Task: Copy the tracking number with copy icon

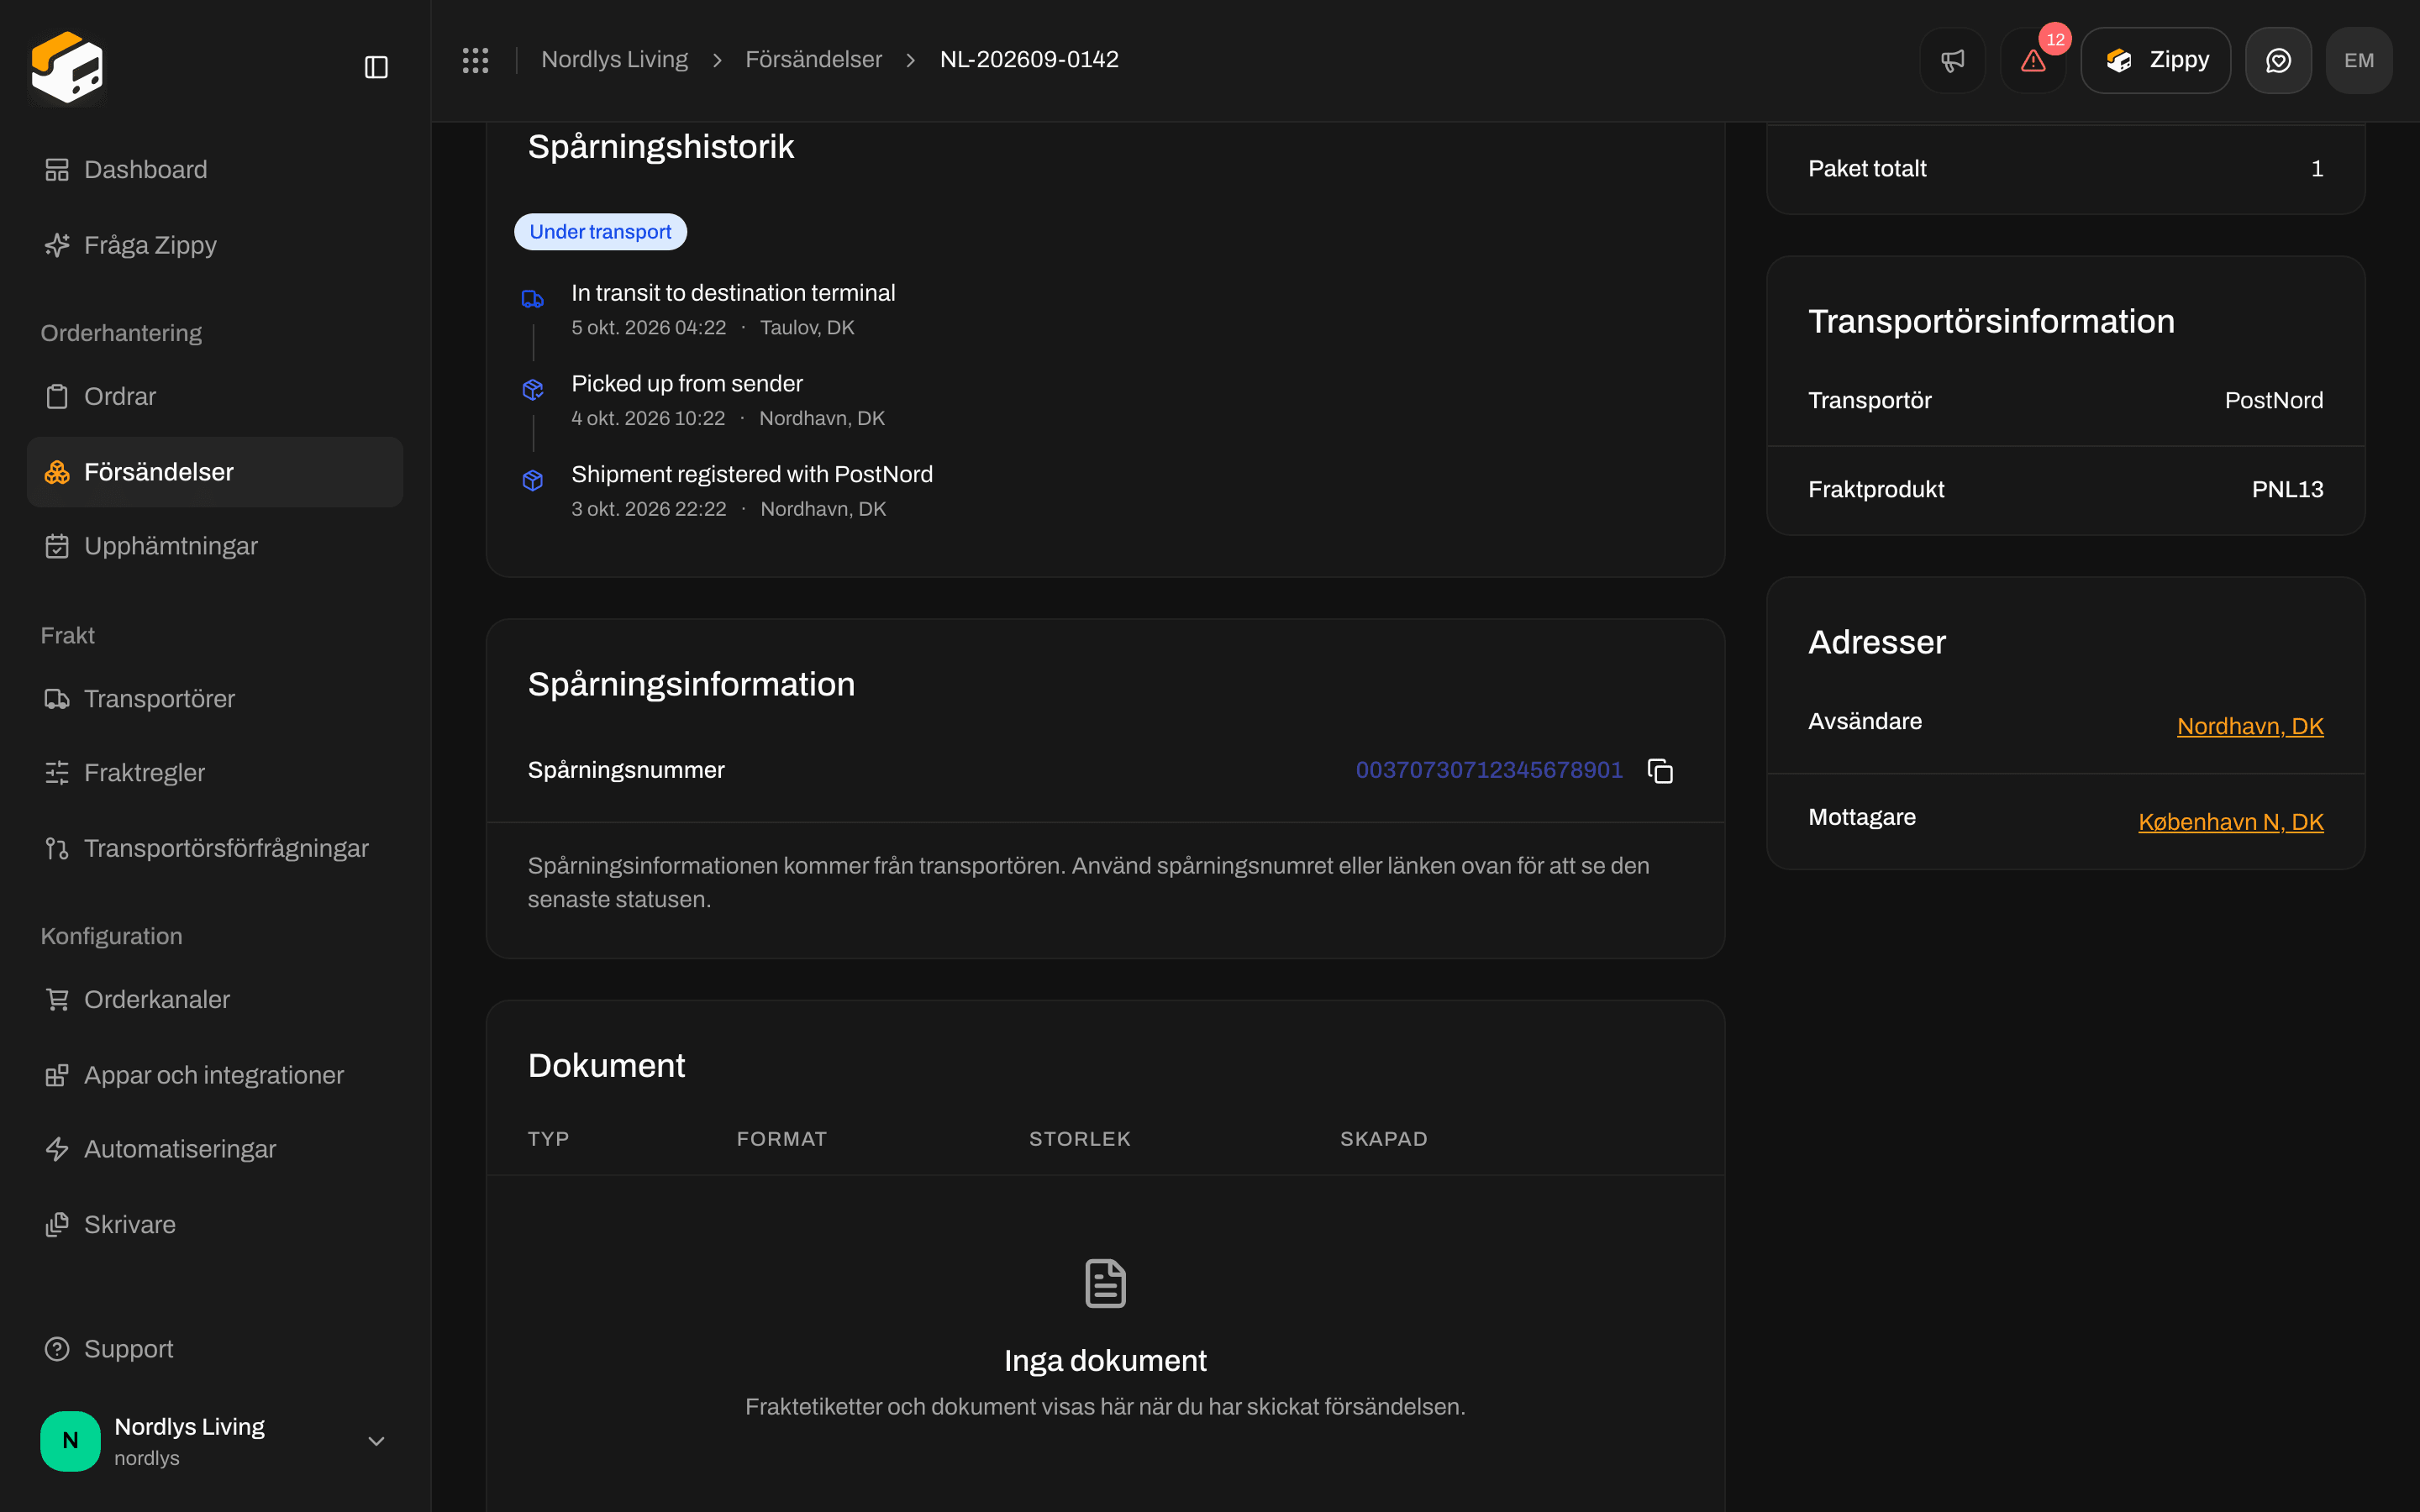Action: pyautogui.click(x=1660, y=771)
